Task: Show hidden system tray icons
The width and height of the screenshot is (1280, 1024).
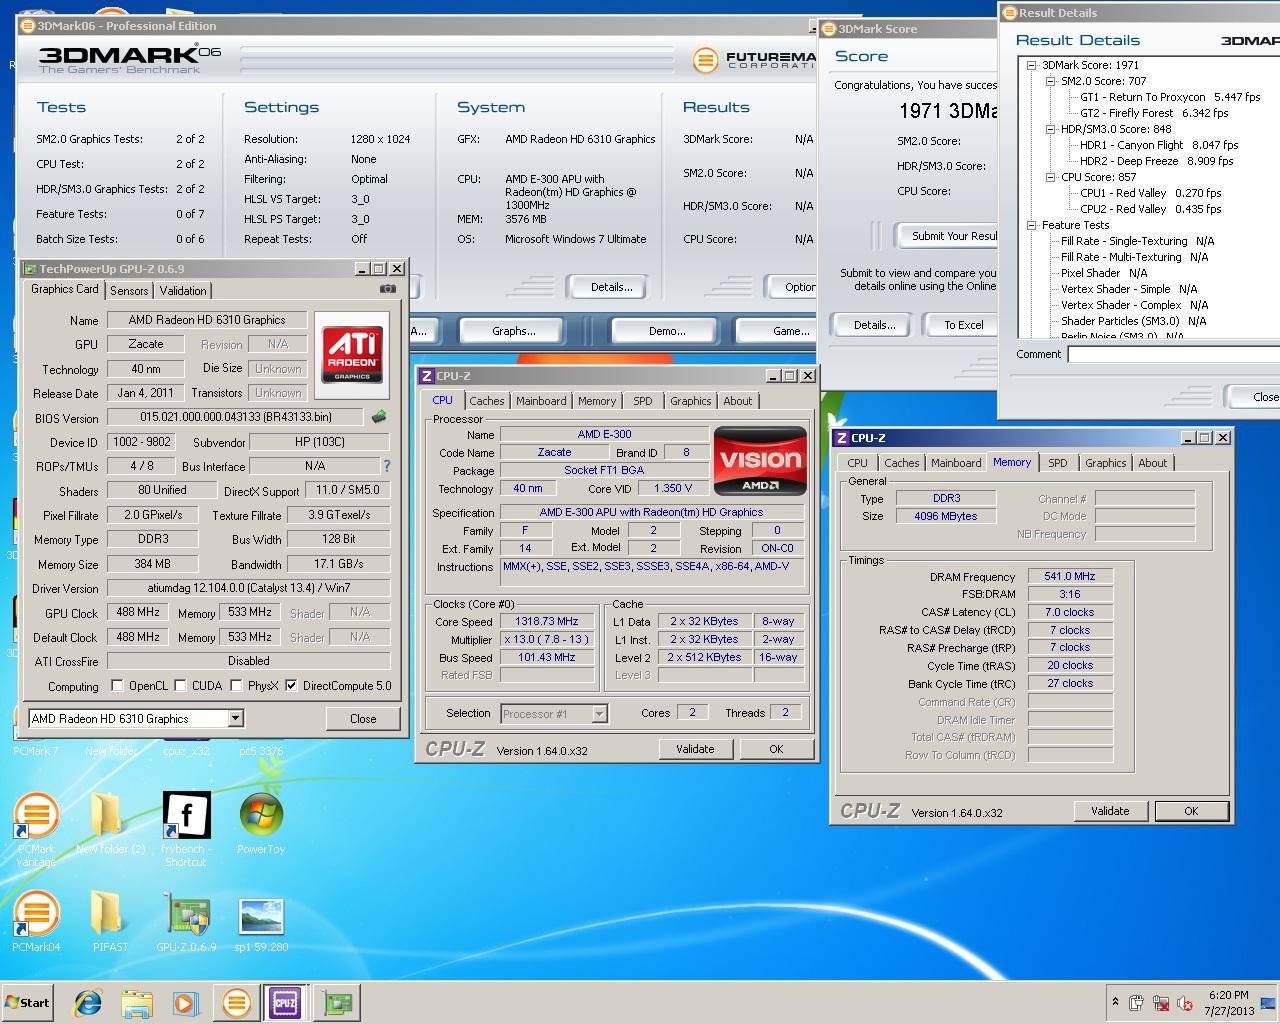Action: (1115, 1002)
